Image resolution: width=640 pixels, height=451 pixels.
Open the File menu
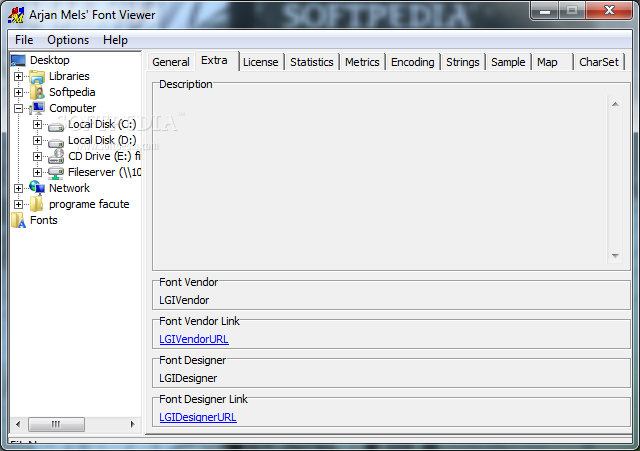pyautogui.click(x=24, y=40)
